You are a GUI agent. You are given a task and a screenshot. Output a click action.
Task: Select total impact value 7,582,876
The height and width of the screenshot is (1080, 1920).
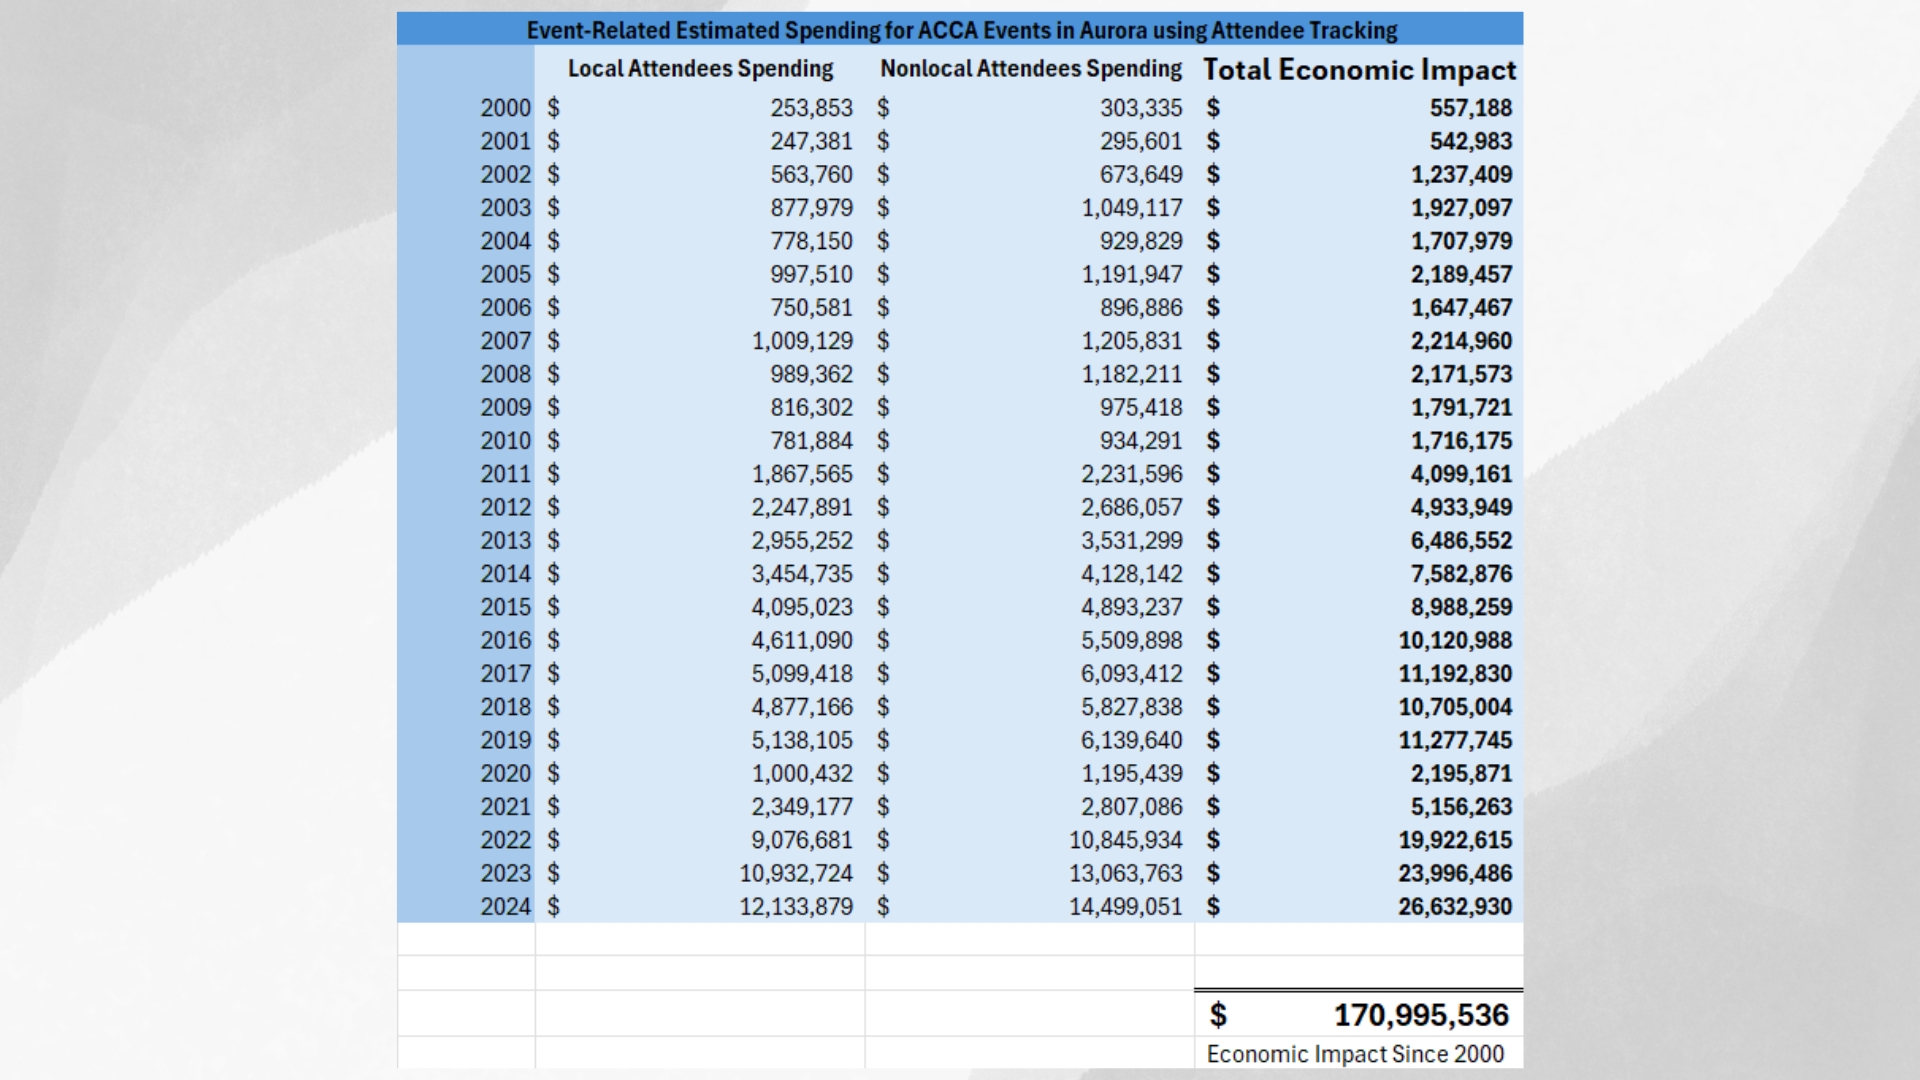1462,574
